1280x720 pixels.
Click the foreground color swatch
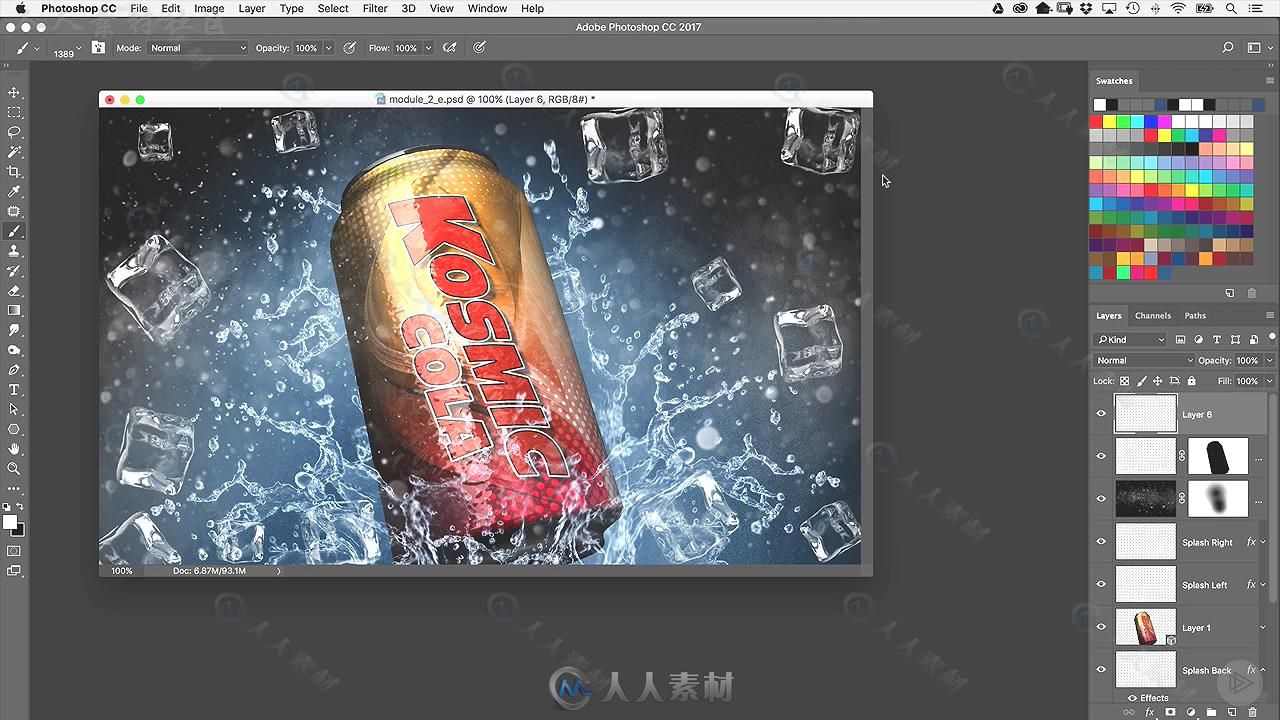point(10,522)
